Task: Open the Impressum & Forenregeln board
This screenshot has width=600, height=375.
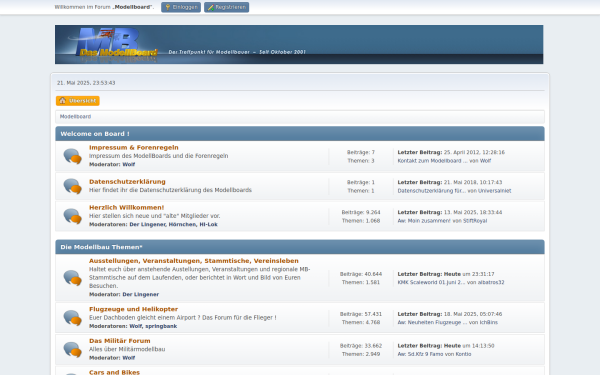Action: [134, 147]
